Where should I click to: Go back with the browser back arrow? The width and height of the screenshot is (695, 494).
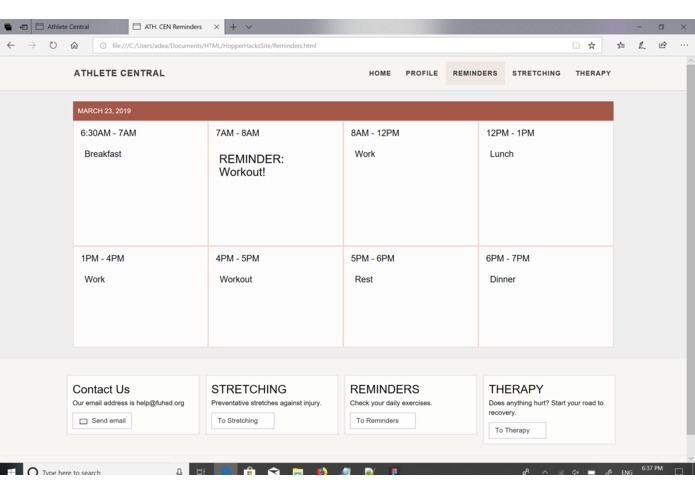click(11, 45)
